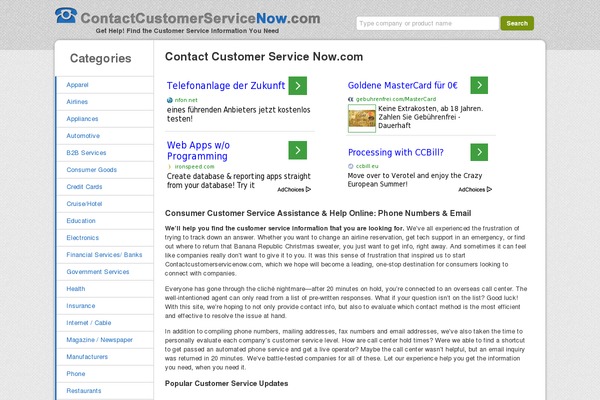The height and width of the screenshot is (400, 600).
Task: Click green arrow beside Telefonanlage der Zukunft
Action: 298,86
